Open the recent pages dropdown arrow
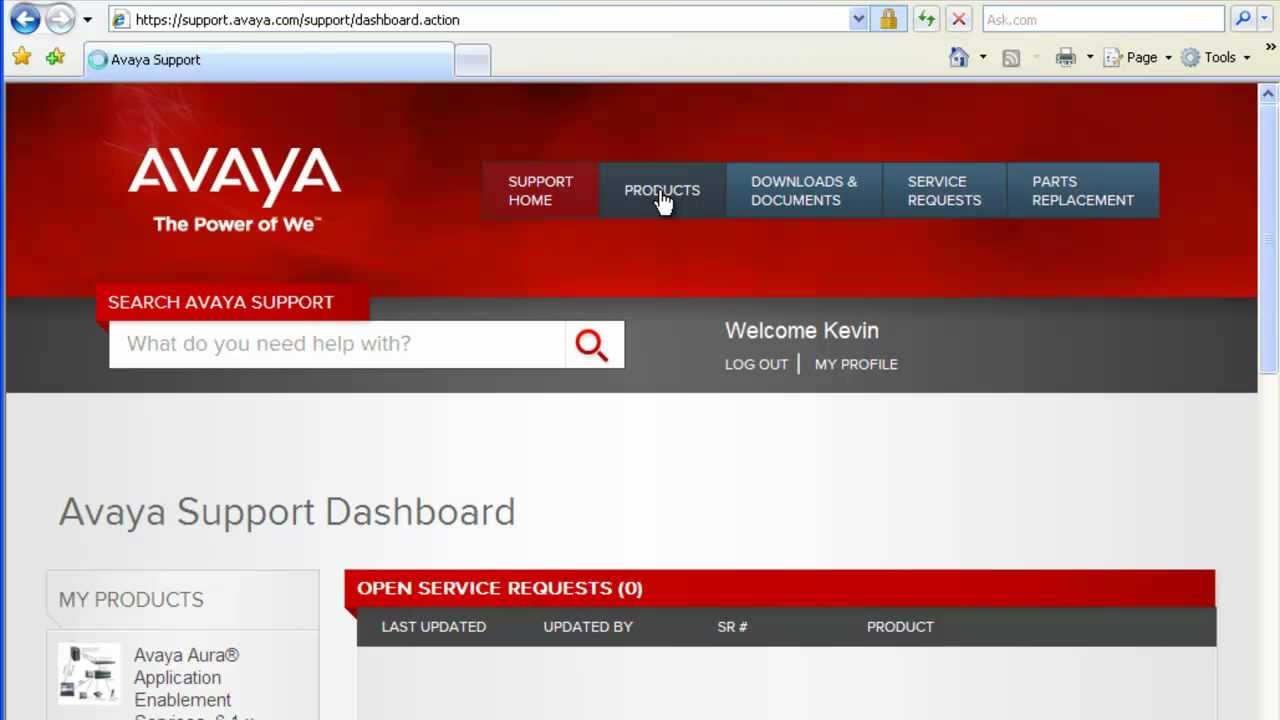 pos(88,19)
